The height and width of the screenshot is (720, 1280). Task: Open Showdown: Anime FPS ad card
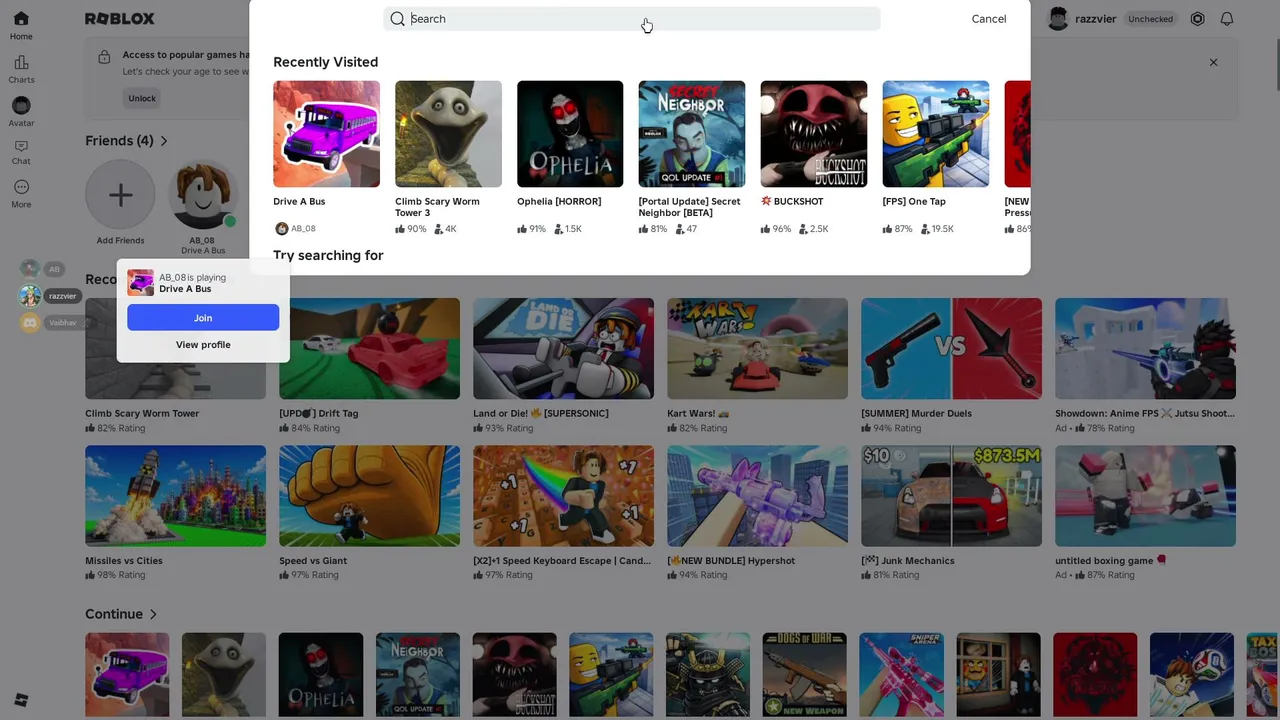tap(1145, 349)
